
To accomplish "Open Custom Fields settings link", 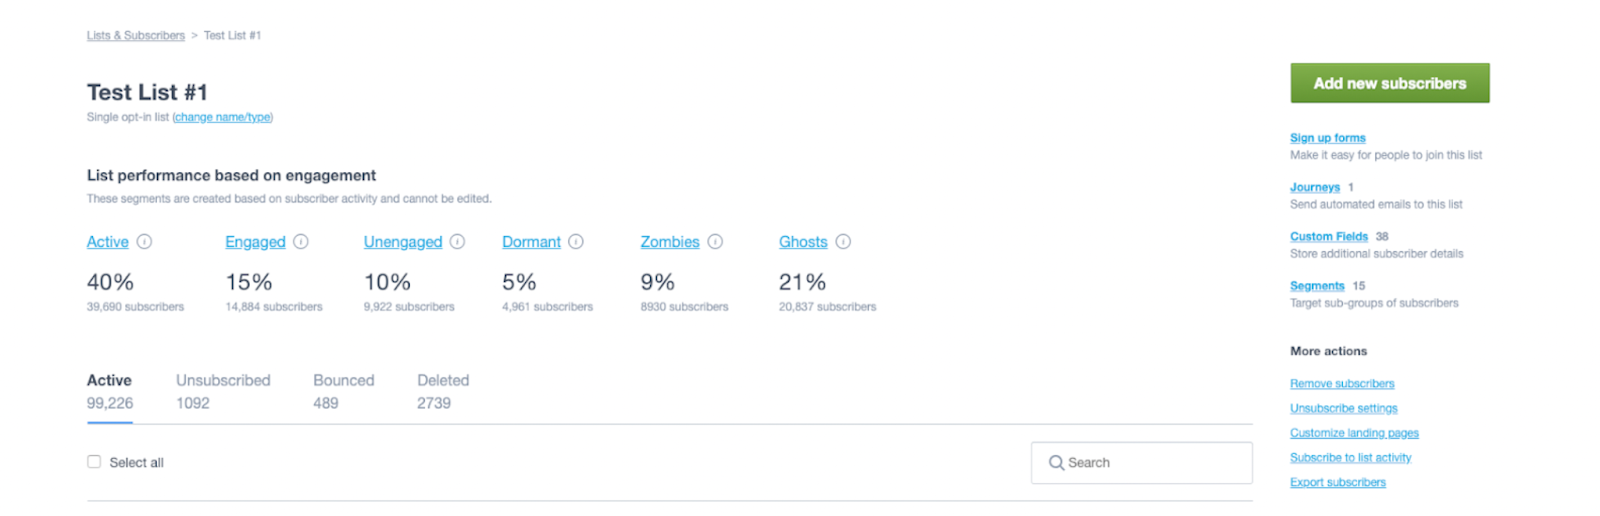I will [1328, 237].
